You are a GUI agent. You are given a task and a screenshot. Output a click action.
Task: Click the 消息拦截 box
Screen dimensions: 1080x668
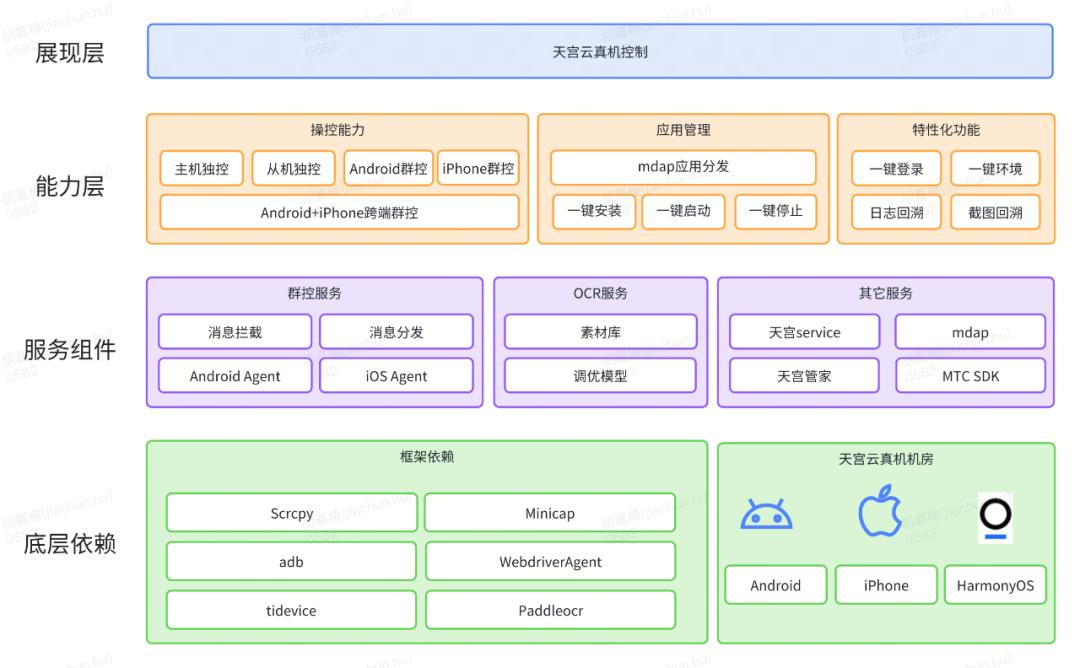[235, 332]
